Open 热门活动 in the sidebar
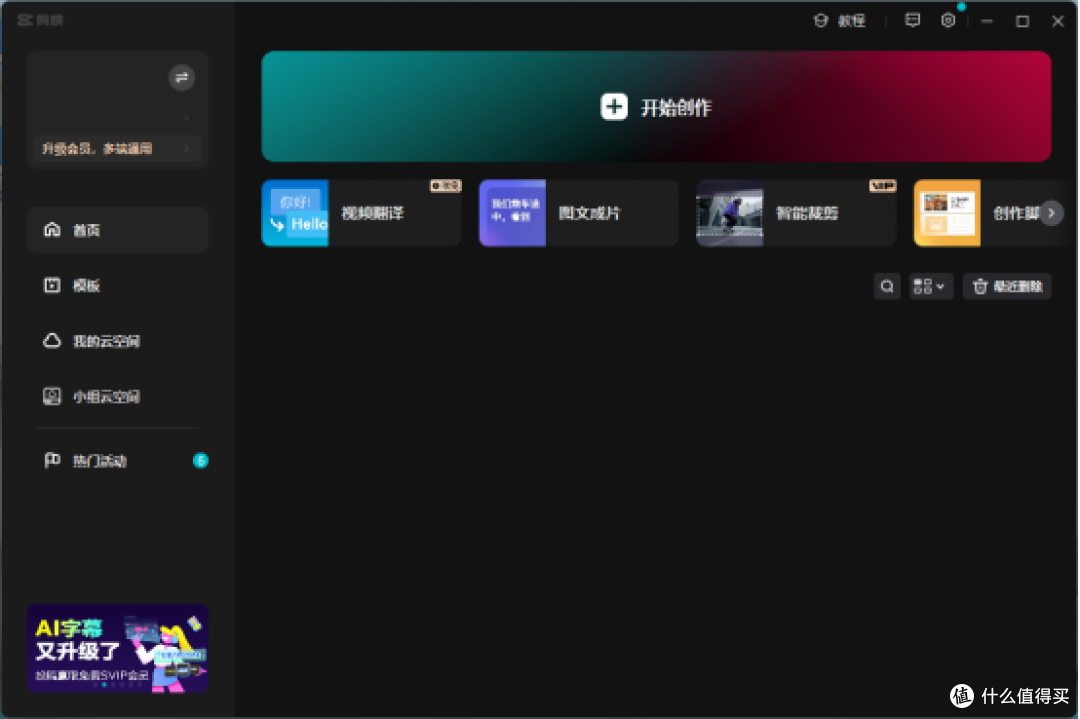 [x=118, y=461]
